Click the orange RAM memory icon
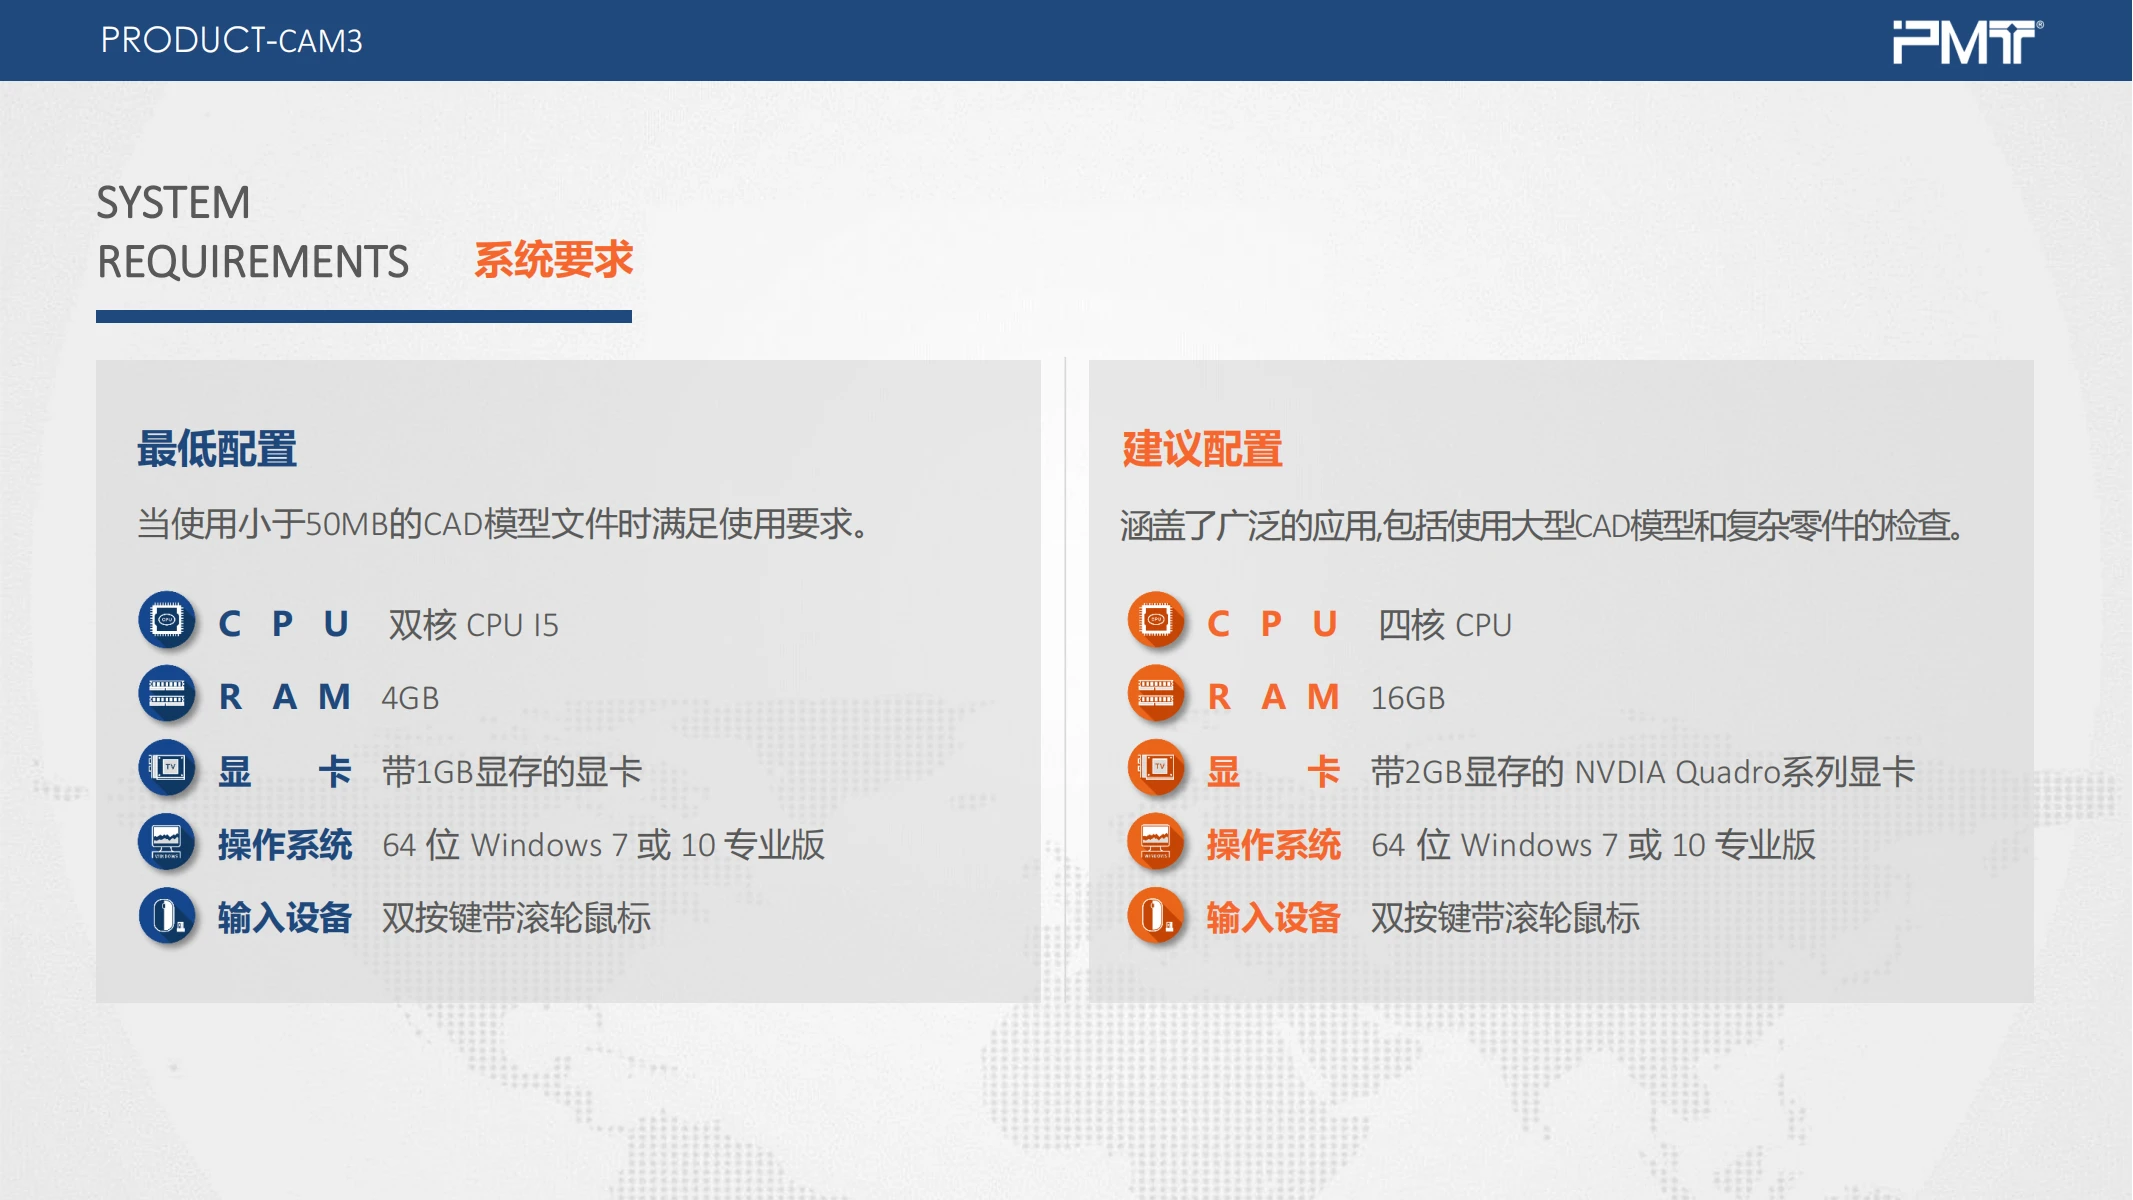Screen dimensions: 2133x1200 pos(1156,693)
